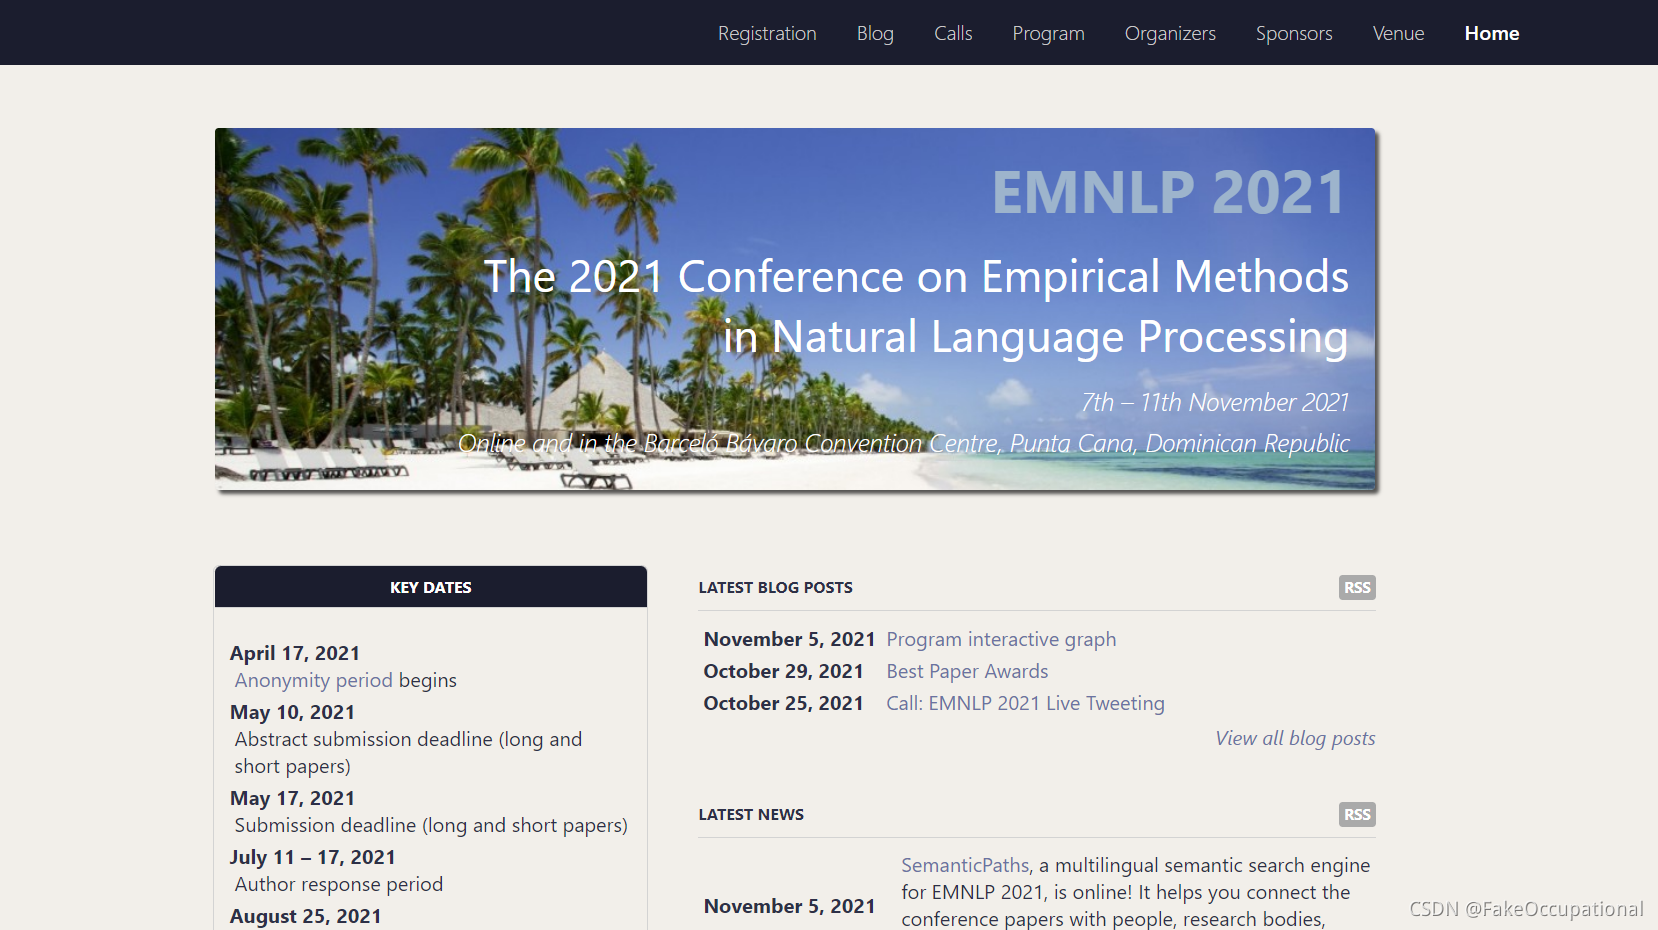
Task: Click the EMNLP 2021 beach banner image
Action: [795, 309]
